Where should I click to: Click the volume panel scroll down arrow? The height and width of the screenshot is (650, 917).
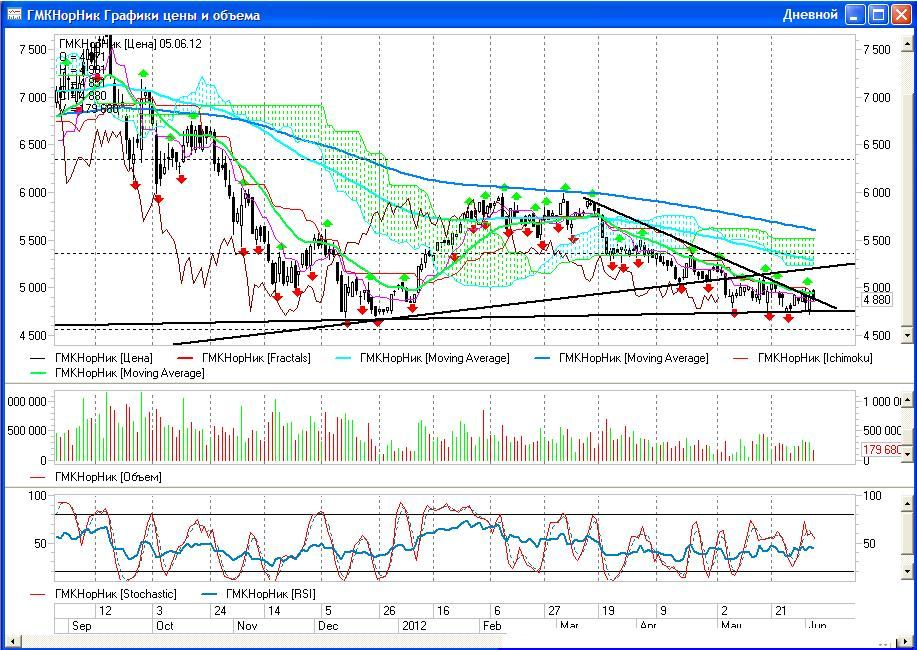click(908, 453)
